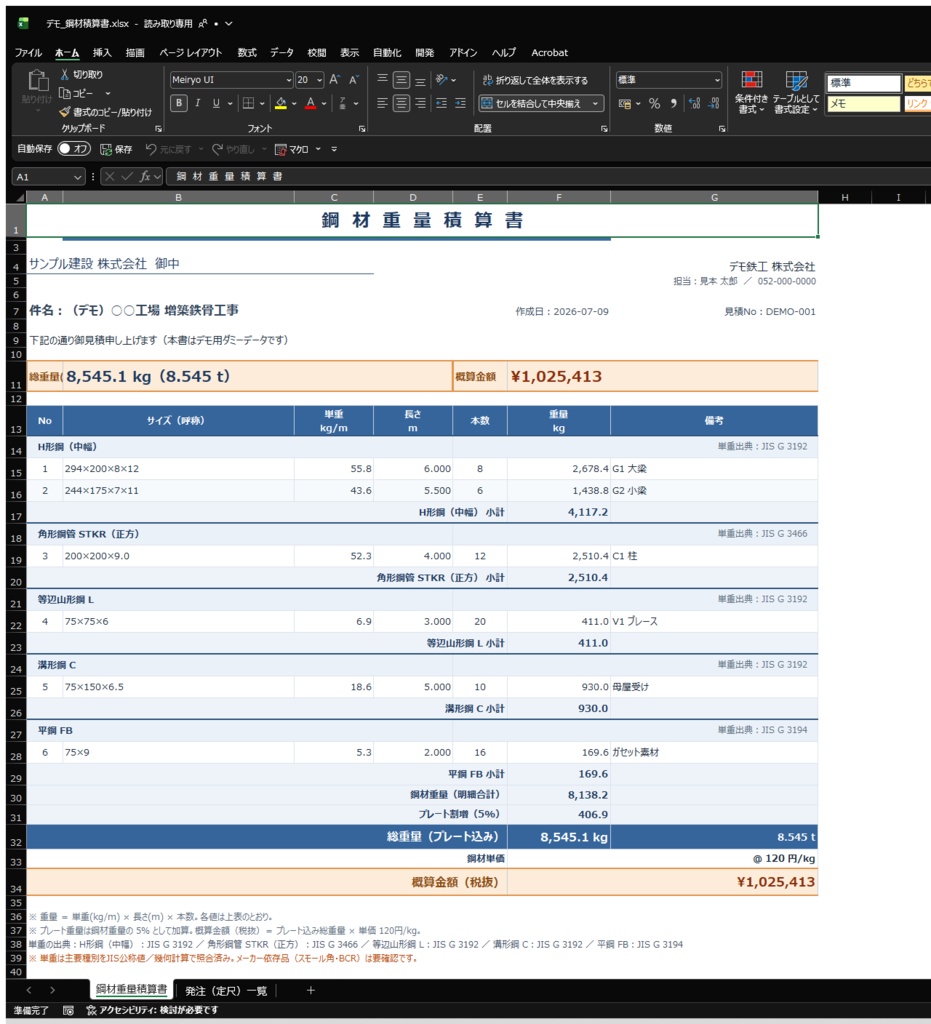
Task: Set bottom vertical alignment
Action: pos(420,80)
